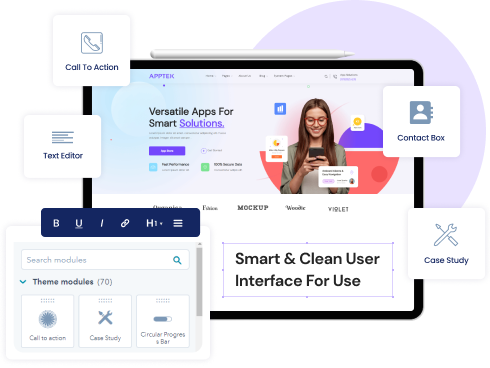Viewport: 490px width, 368px height.
Task: Click the Contact Box label
Action: pos(421,138)
